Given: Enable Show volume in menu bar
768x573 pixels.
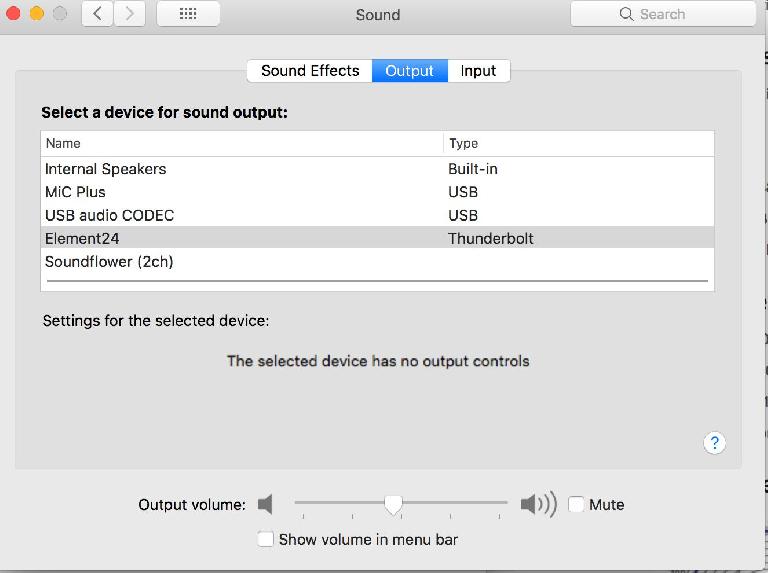Looking at the screenshot, I should point(265,539).
